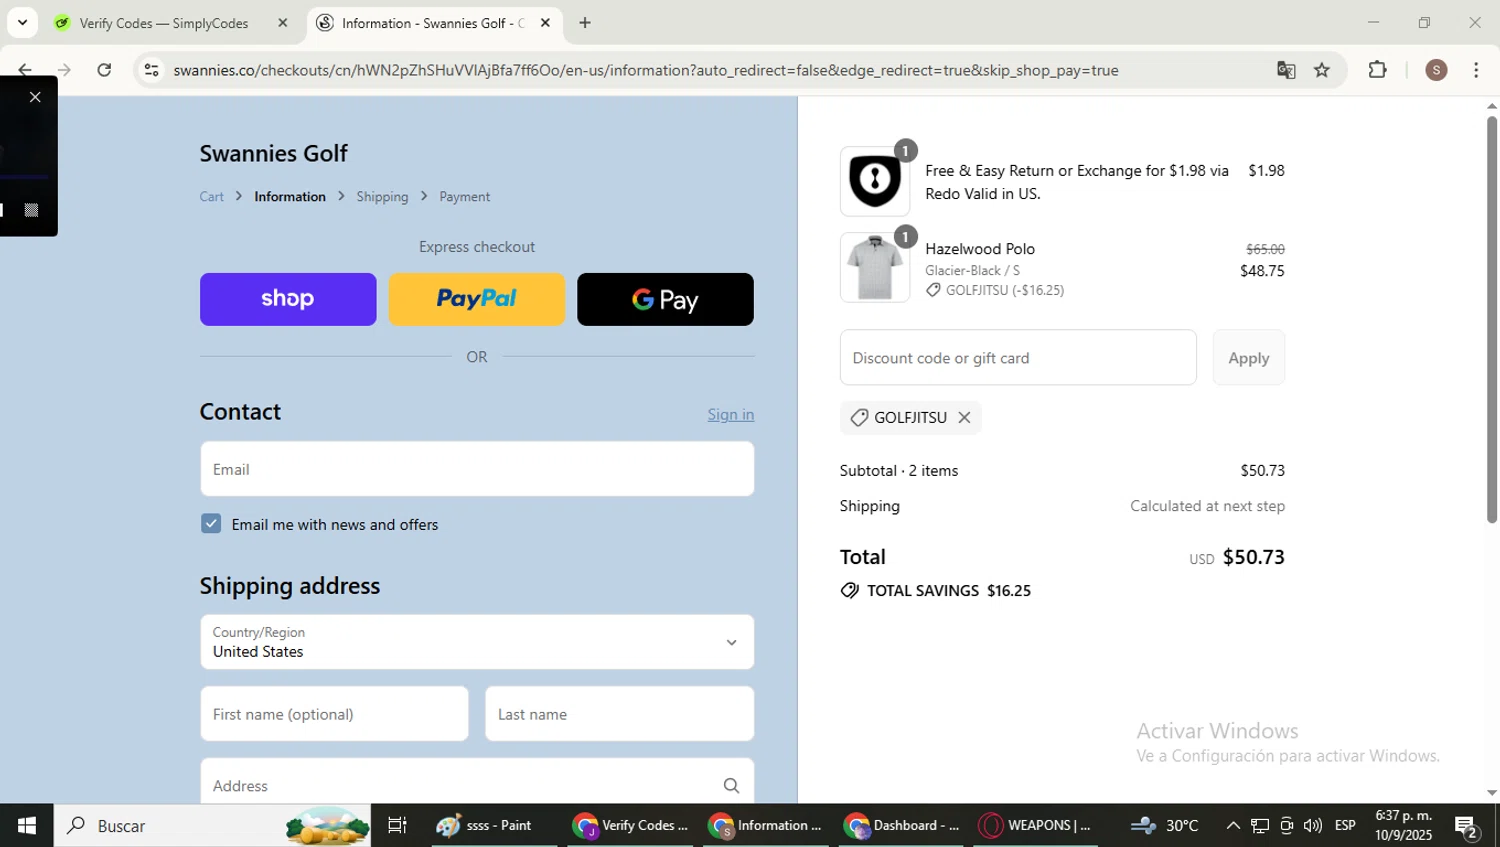Click the address bar URL

[645, 70]
